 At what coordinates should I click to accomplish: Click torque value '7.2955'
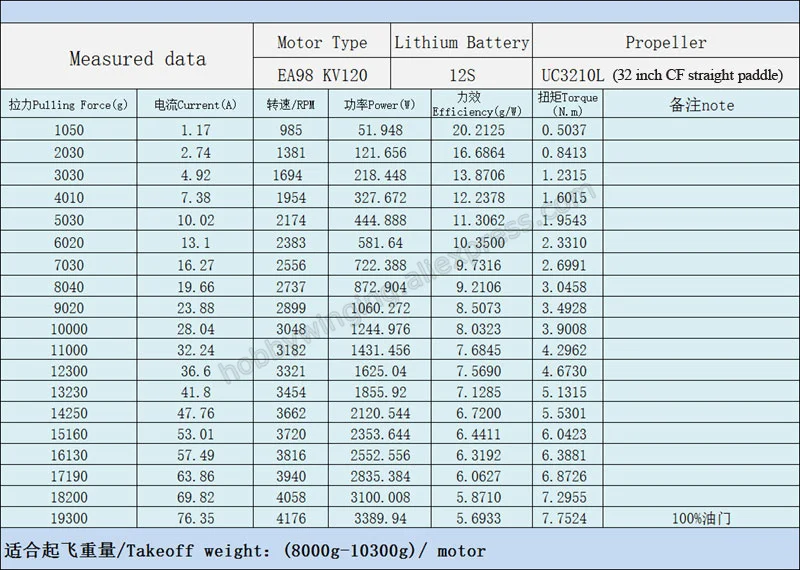click(564, 497)
